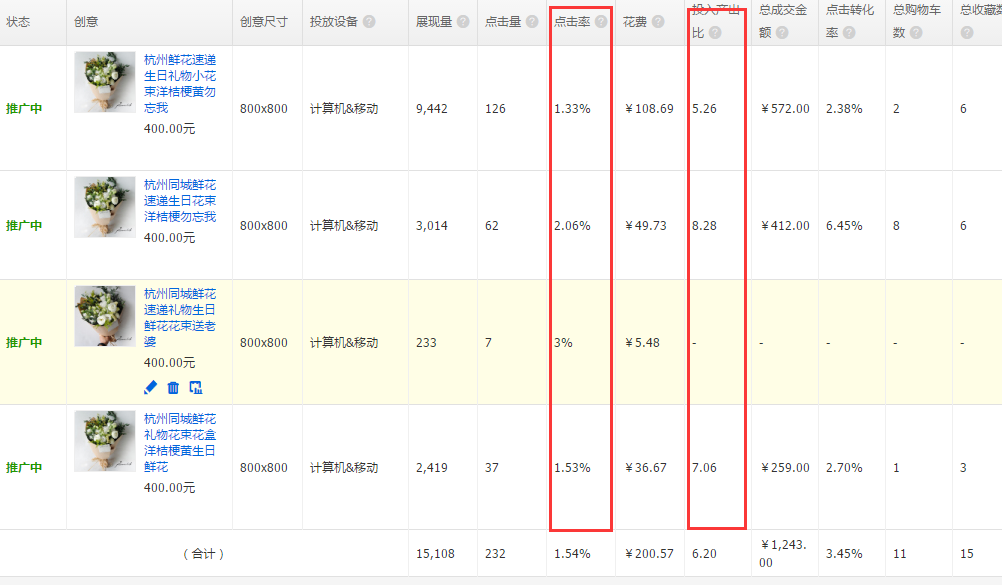Open link 杭州同城鲜花礼物花束花盒洋桔梗生日鲜花
The height and width of the screenshot is (585, 1002).
coord(180,443)
